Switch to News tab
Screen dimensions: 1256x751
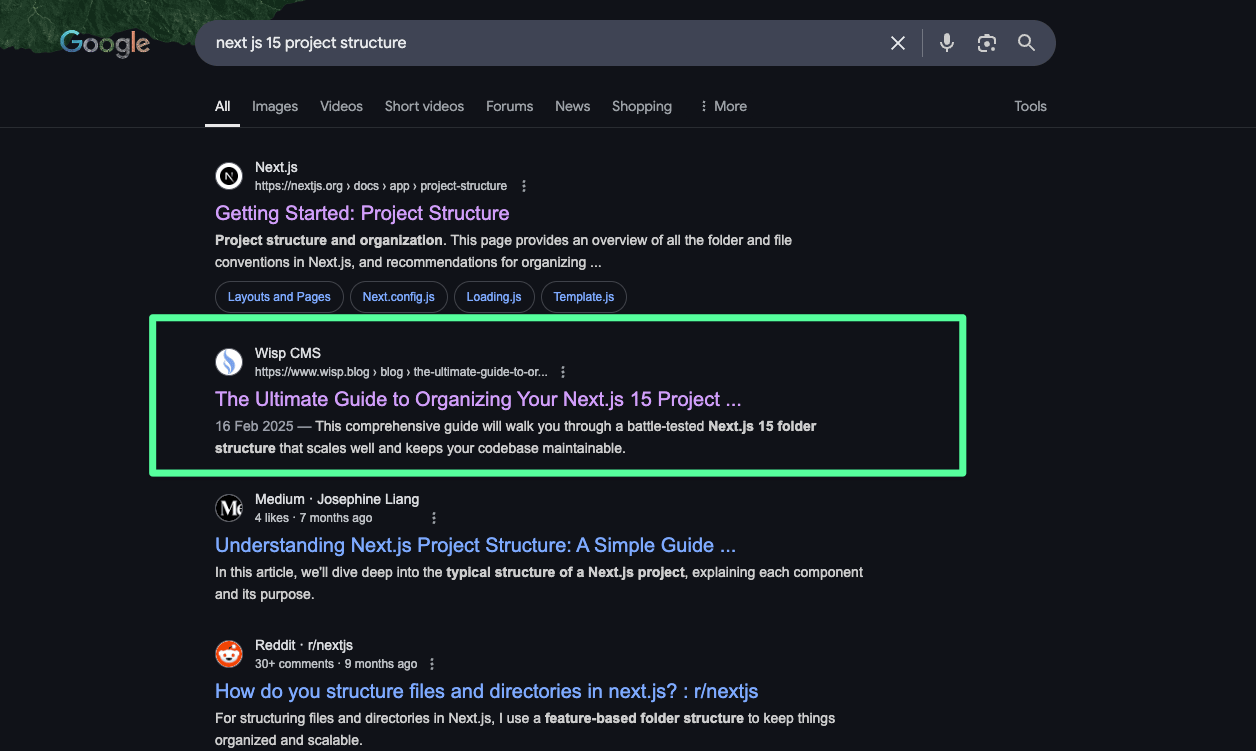(573, 106)
